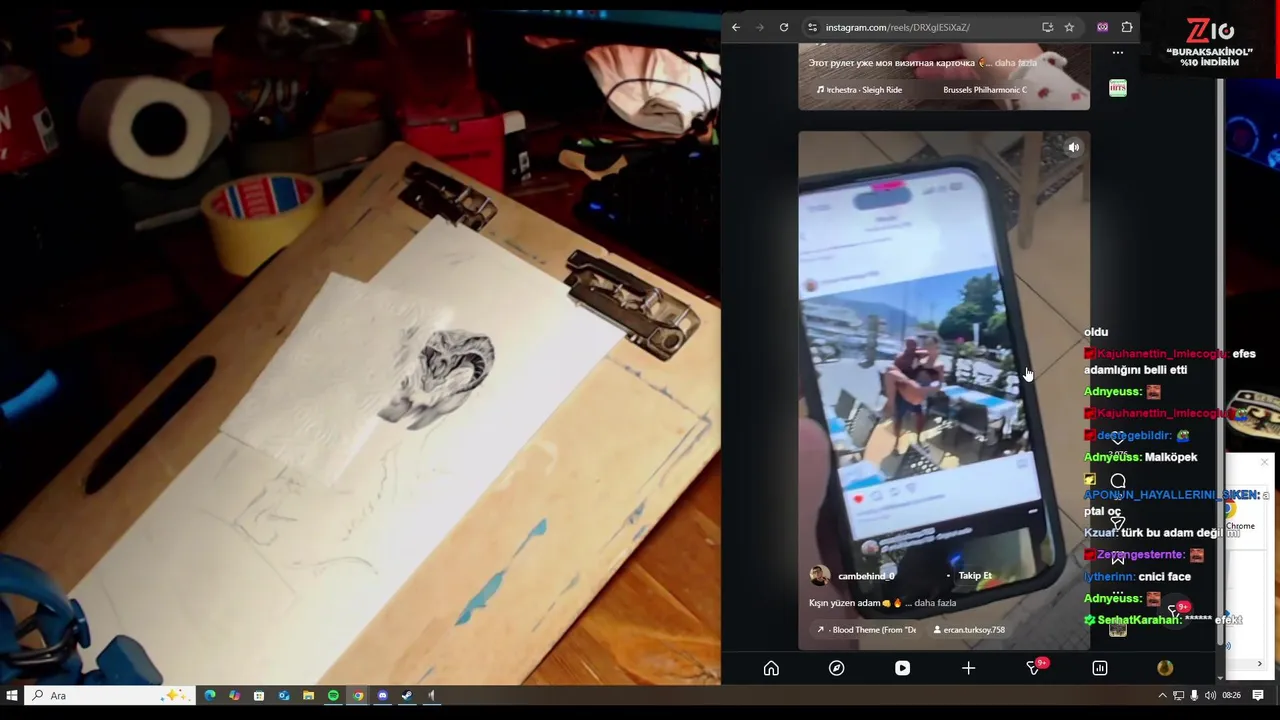This screenshot has height=720, width=1280.
Task: Open the Windows Start menu
Action: click(12, 695)
